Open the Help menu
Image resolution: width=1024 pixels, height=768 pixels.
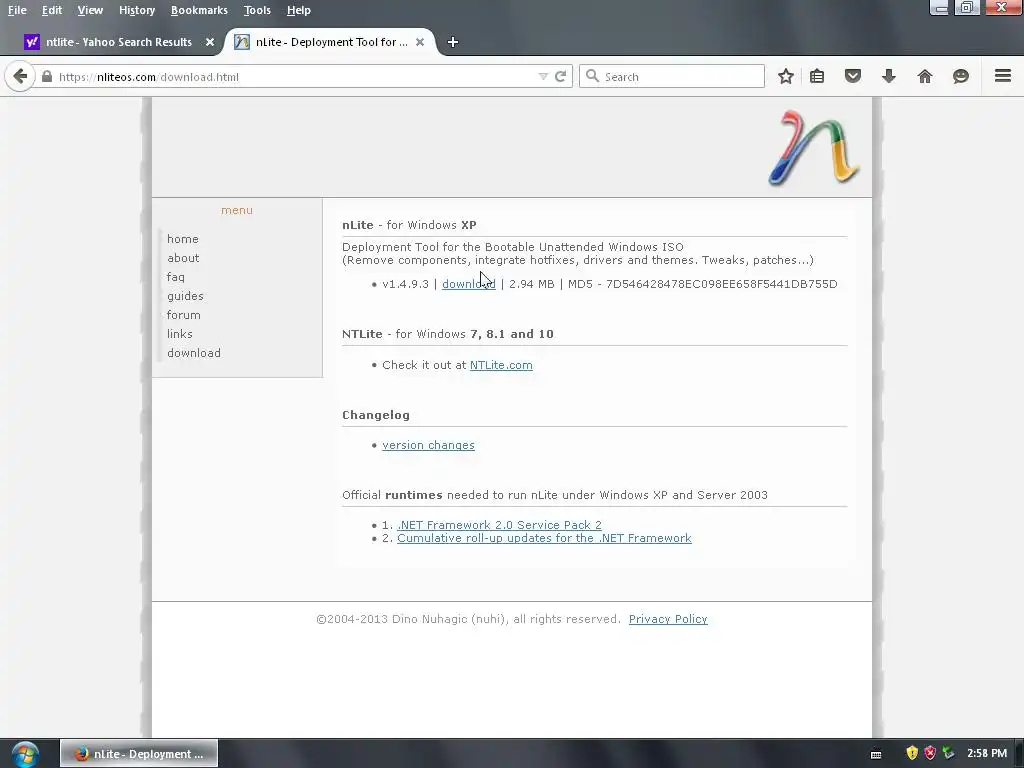(298, 10)
